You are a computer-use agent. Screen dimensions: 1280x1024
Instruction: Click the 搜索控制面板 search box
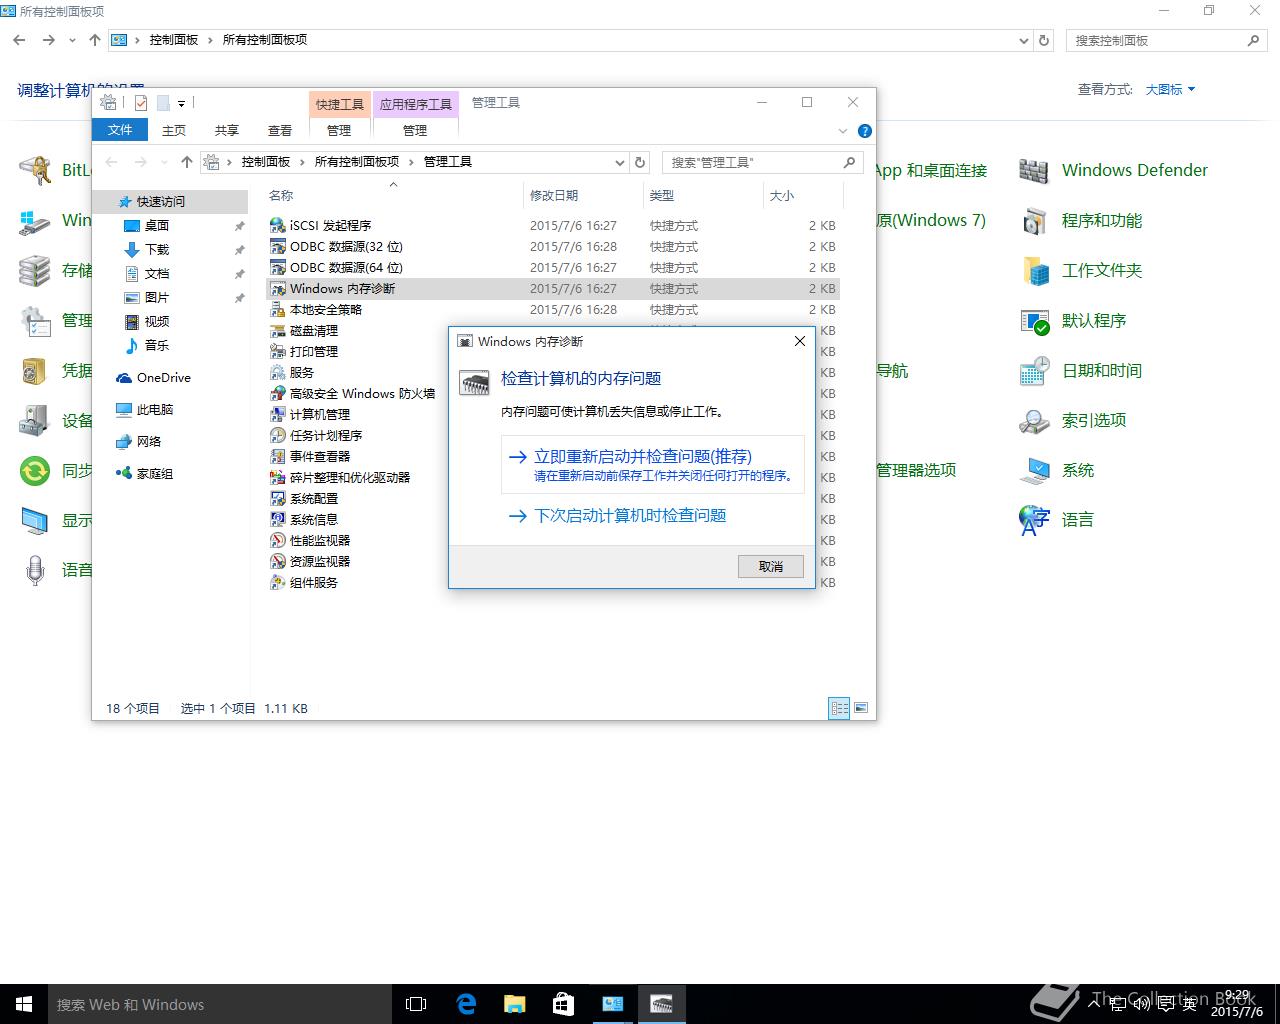(1166, 40)
